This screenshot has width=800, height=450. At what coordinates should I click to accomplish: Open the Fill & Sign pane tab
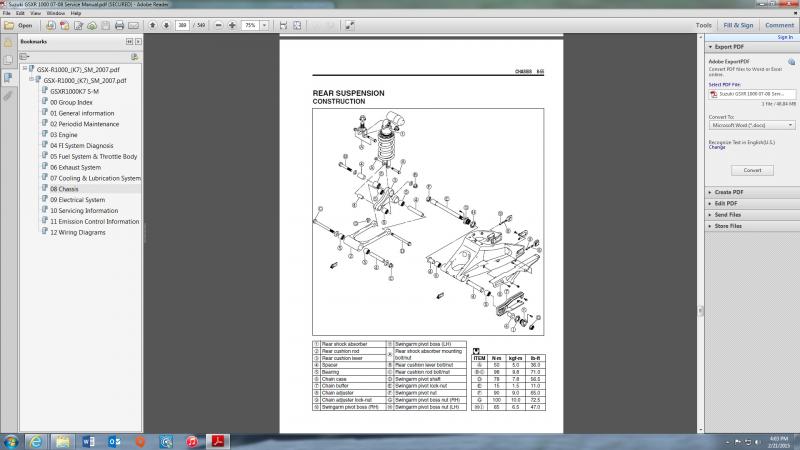point(738,25)
